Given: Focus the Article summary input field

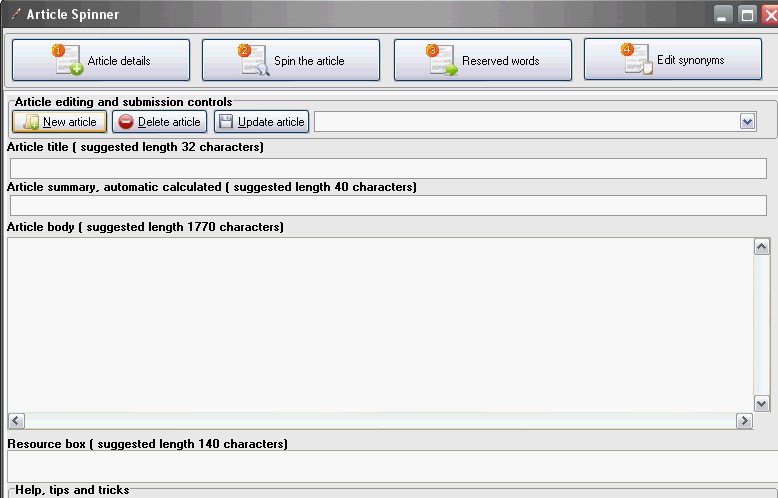Looking at the screenshot, I should tap(389, 205).
